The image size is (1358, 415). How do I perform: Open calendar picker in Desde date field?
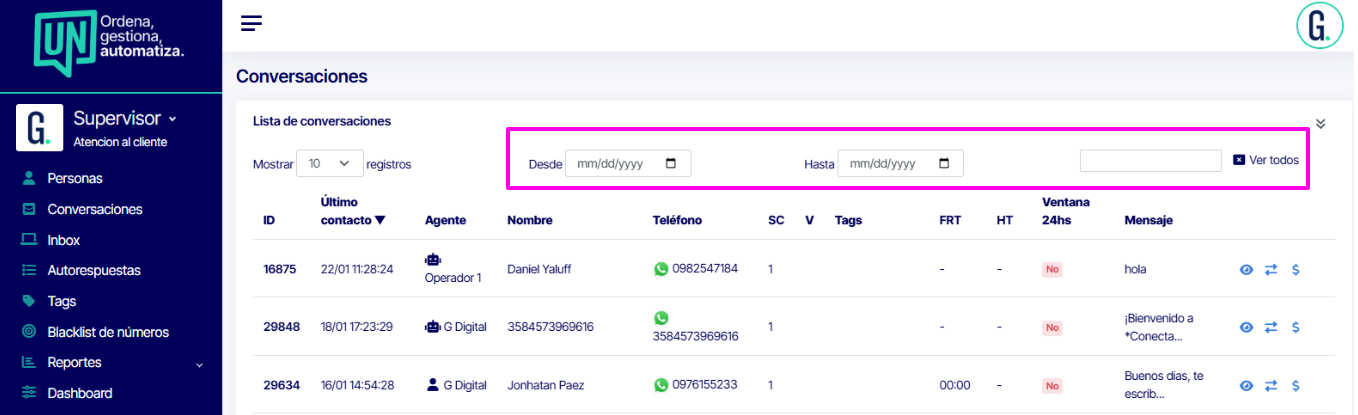[671, 163]
